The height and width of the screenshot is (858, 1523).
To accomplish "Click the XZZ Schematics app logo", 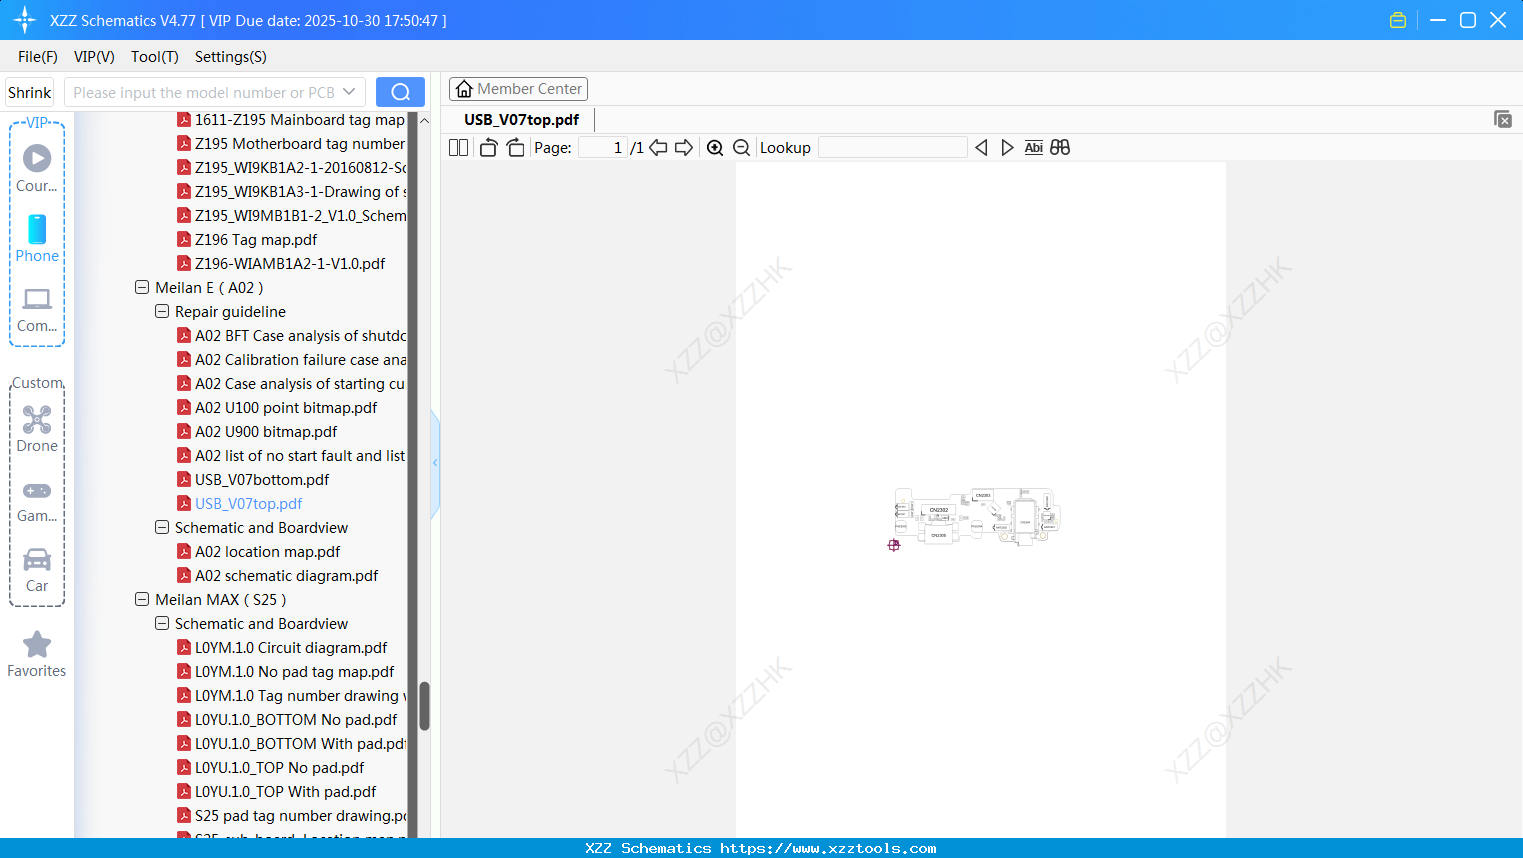I will (x=25, y=20).
